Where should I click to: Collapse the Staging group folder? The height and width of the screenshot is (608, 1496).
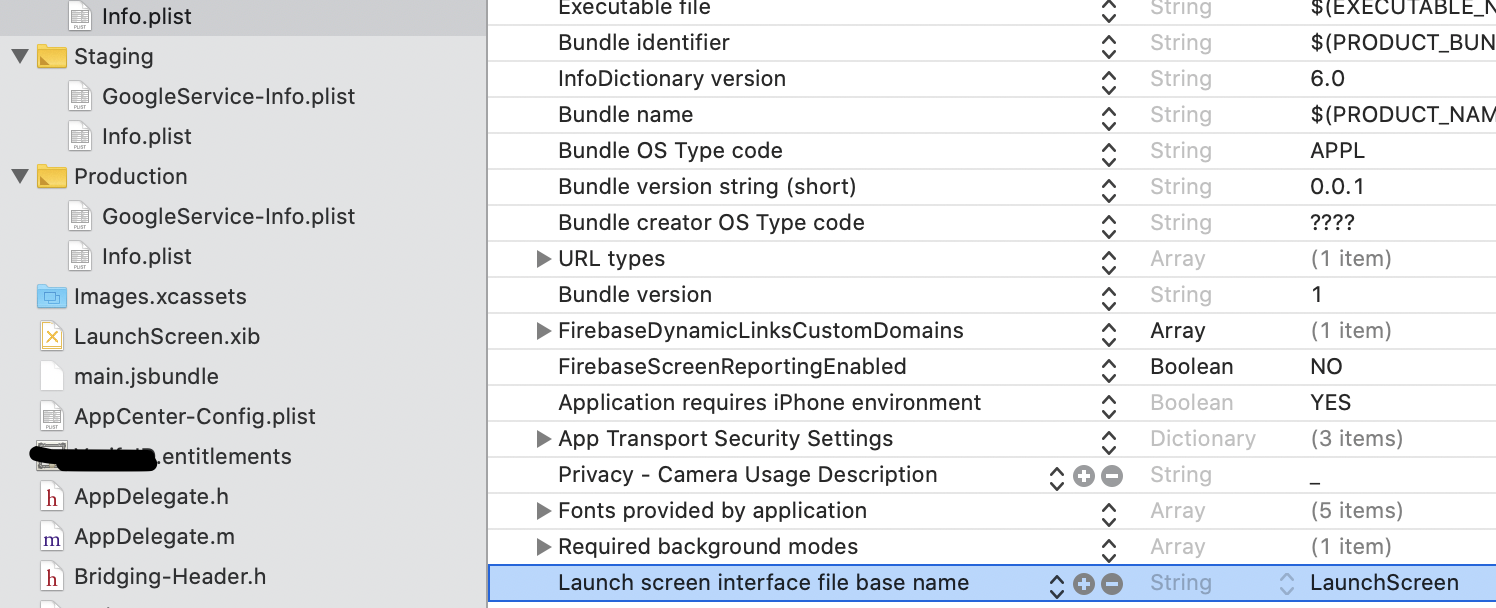pos(18,57)
